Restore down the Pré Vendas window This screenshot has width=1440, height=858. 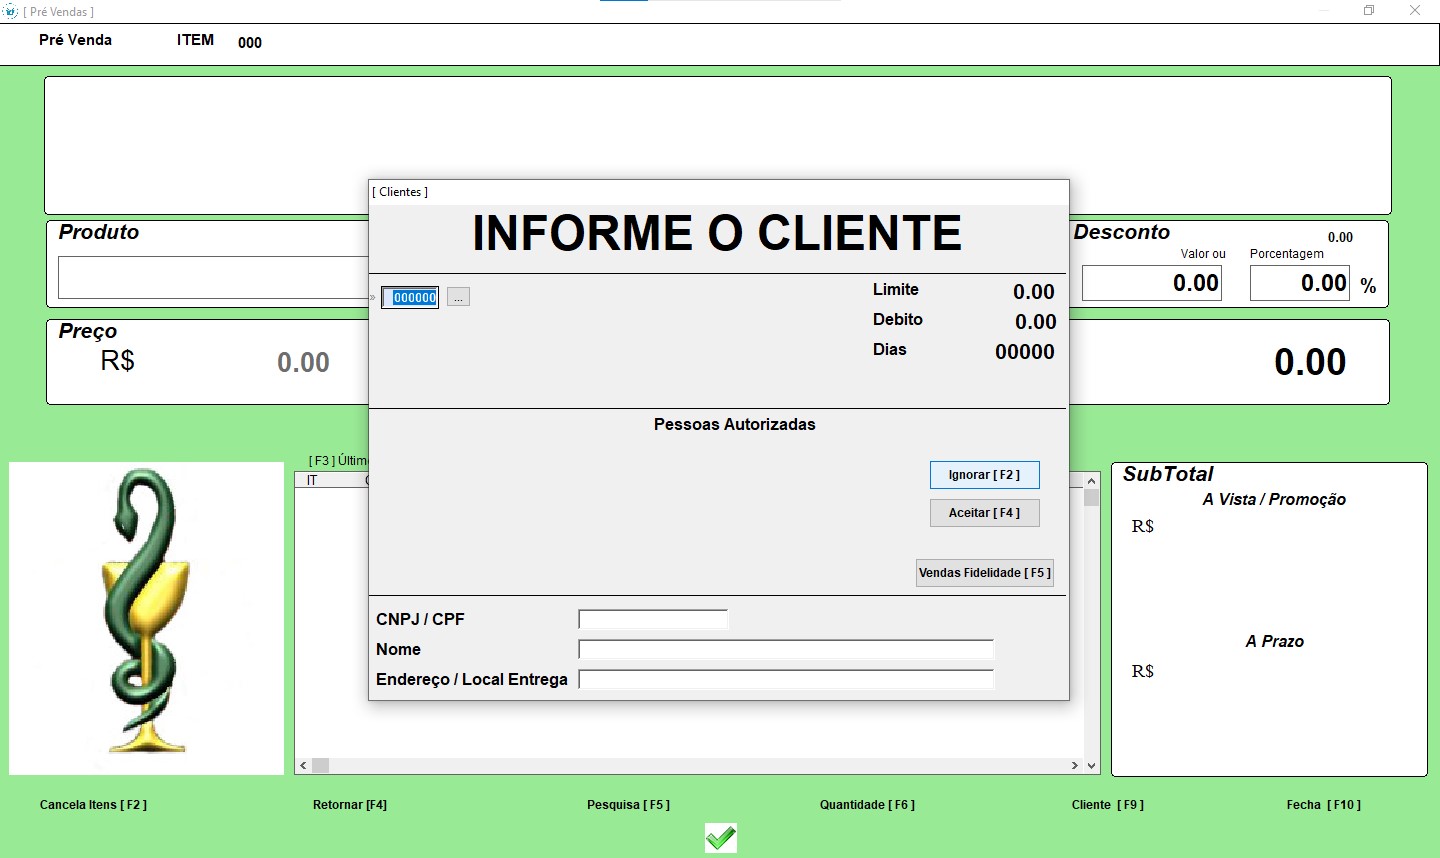pos(1369,11)
